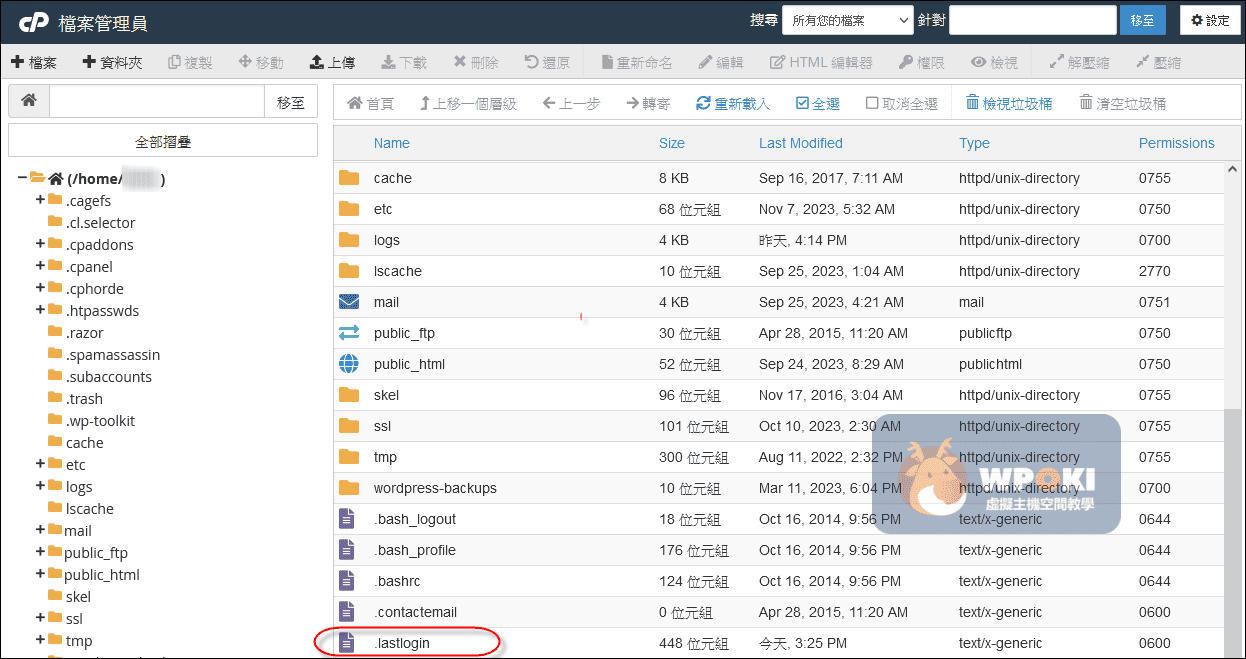Image resolution: width=1246 pixels, height=659 pixels.
Task: Click the cPanel logo icon
Action: (32, 21)
